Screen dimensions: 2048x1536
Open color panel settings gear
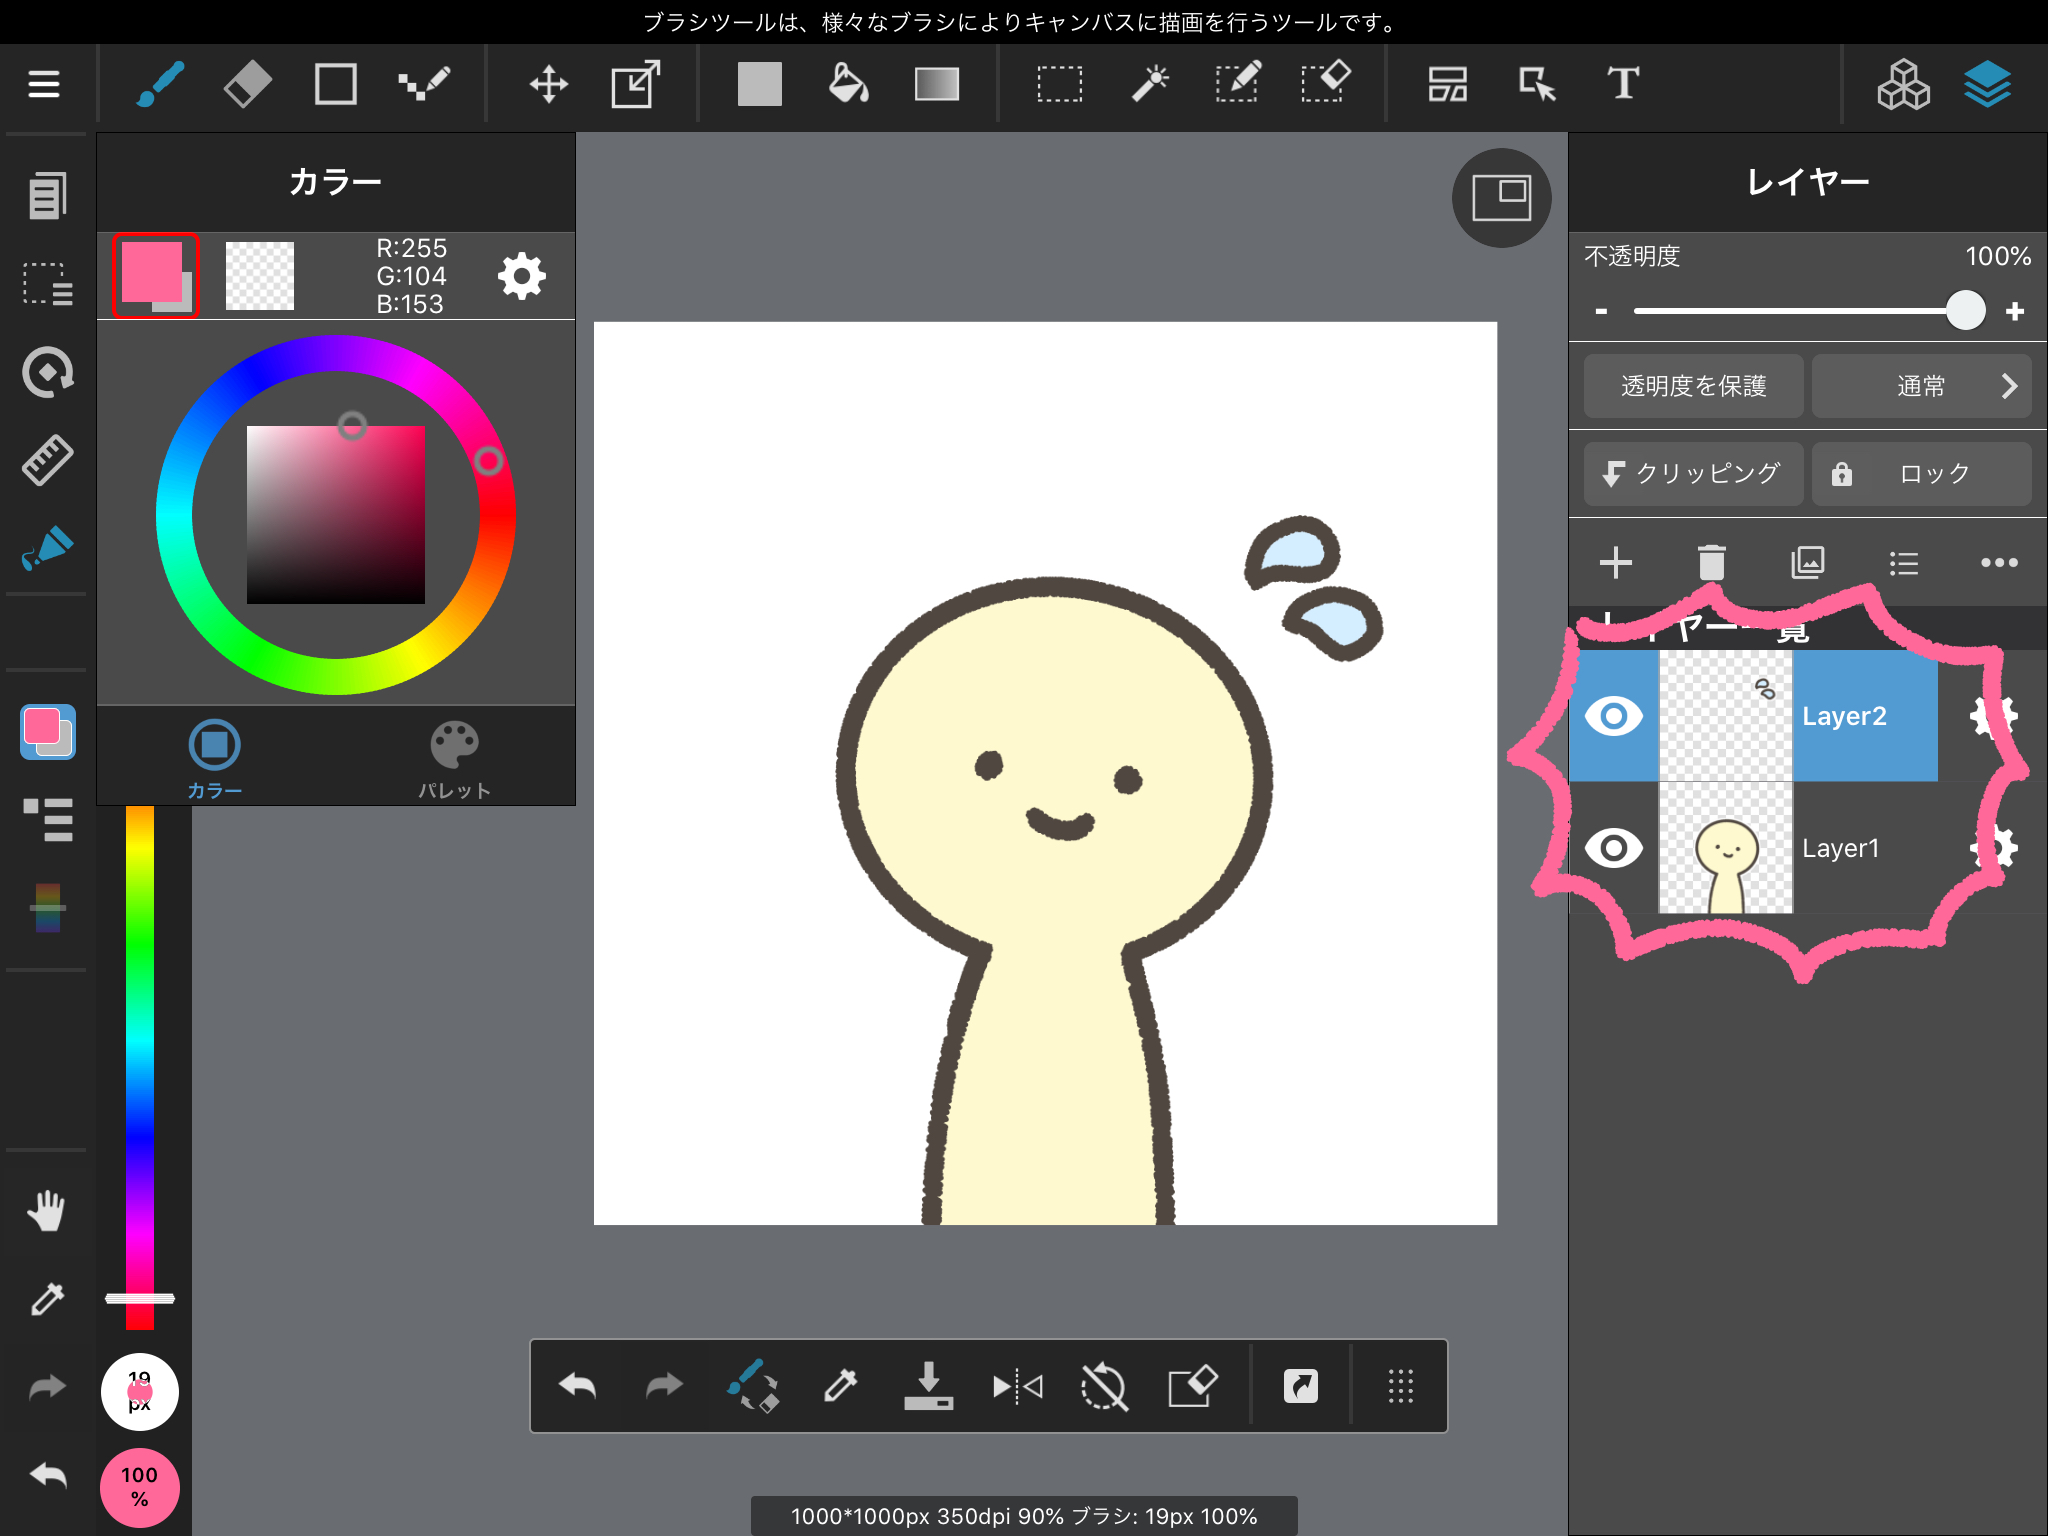point(521,276)
